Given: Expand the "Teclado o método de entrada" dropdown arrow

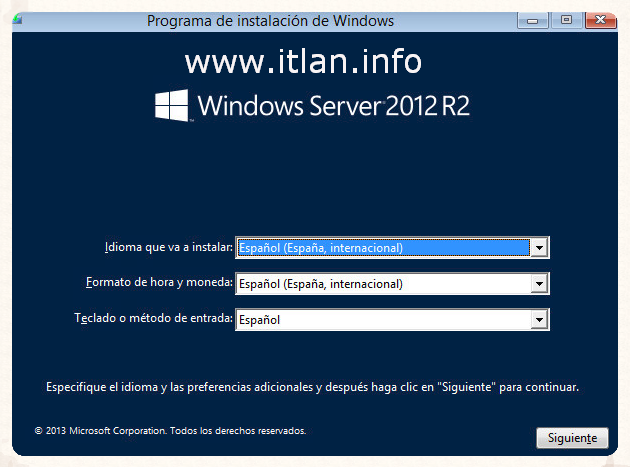Looking at the screenshot, I should click(540, 320).
